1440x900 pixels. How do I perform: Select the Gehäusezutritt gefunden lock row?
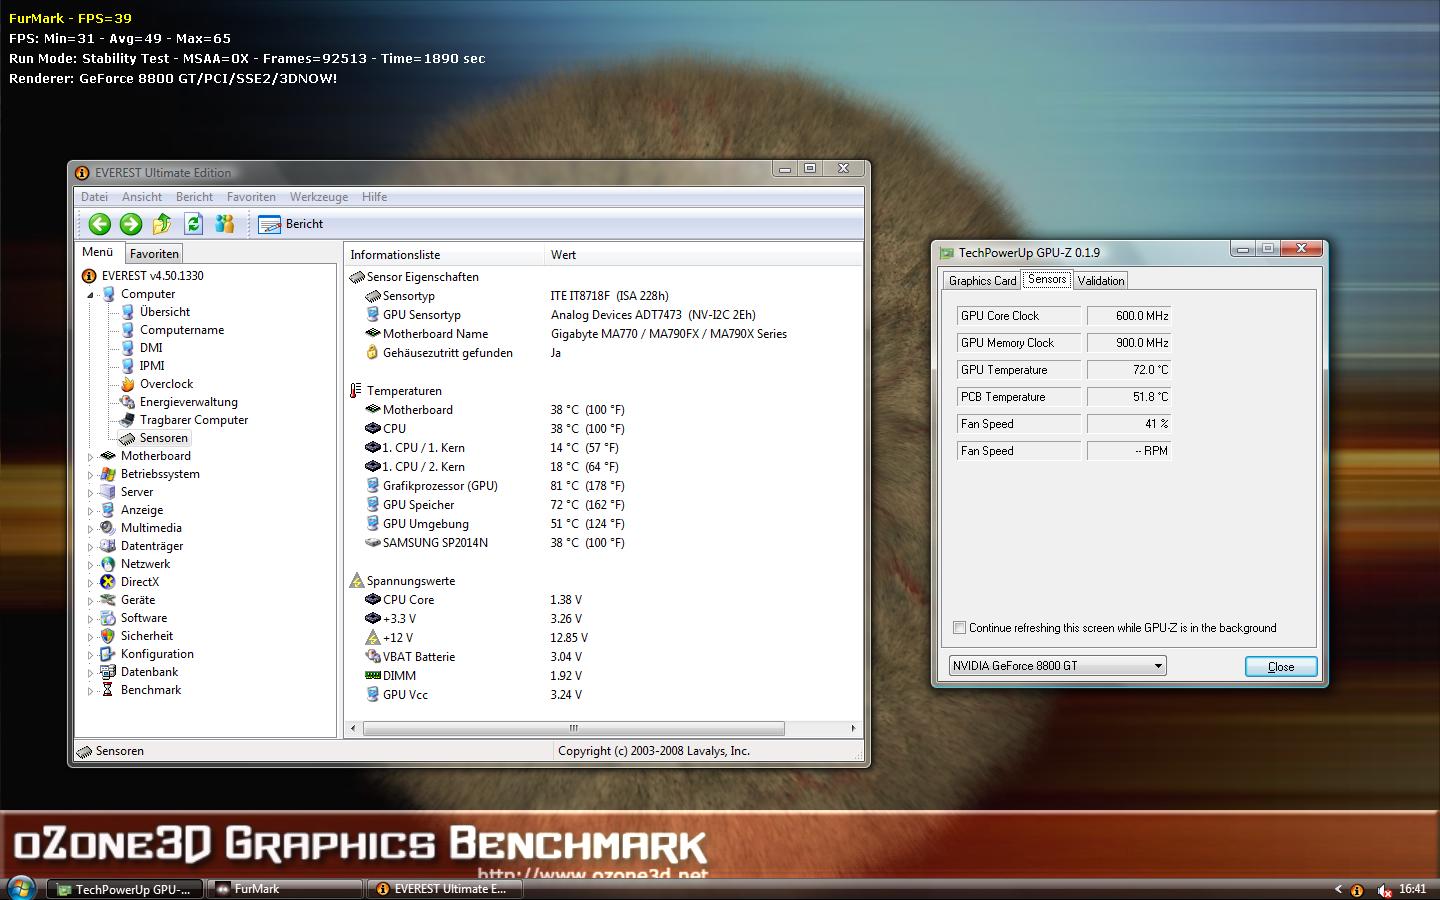pos(604,353)
